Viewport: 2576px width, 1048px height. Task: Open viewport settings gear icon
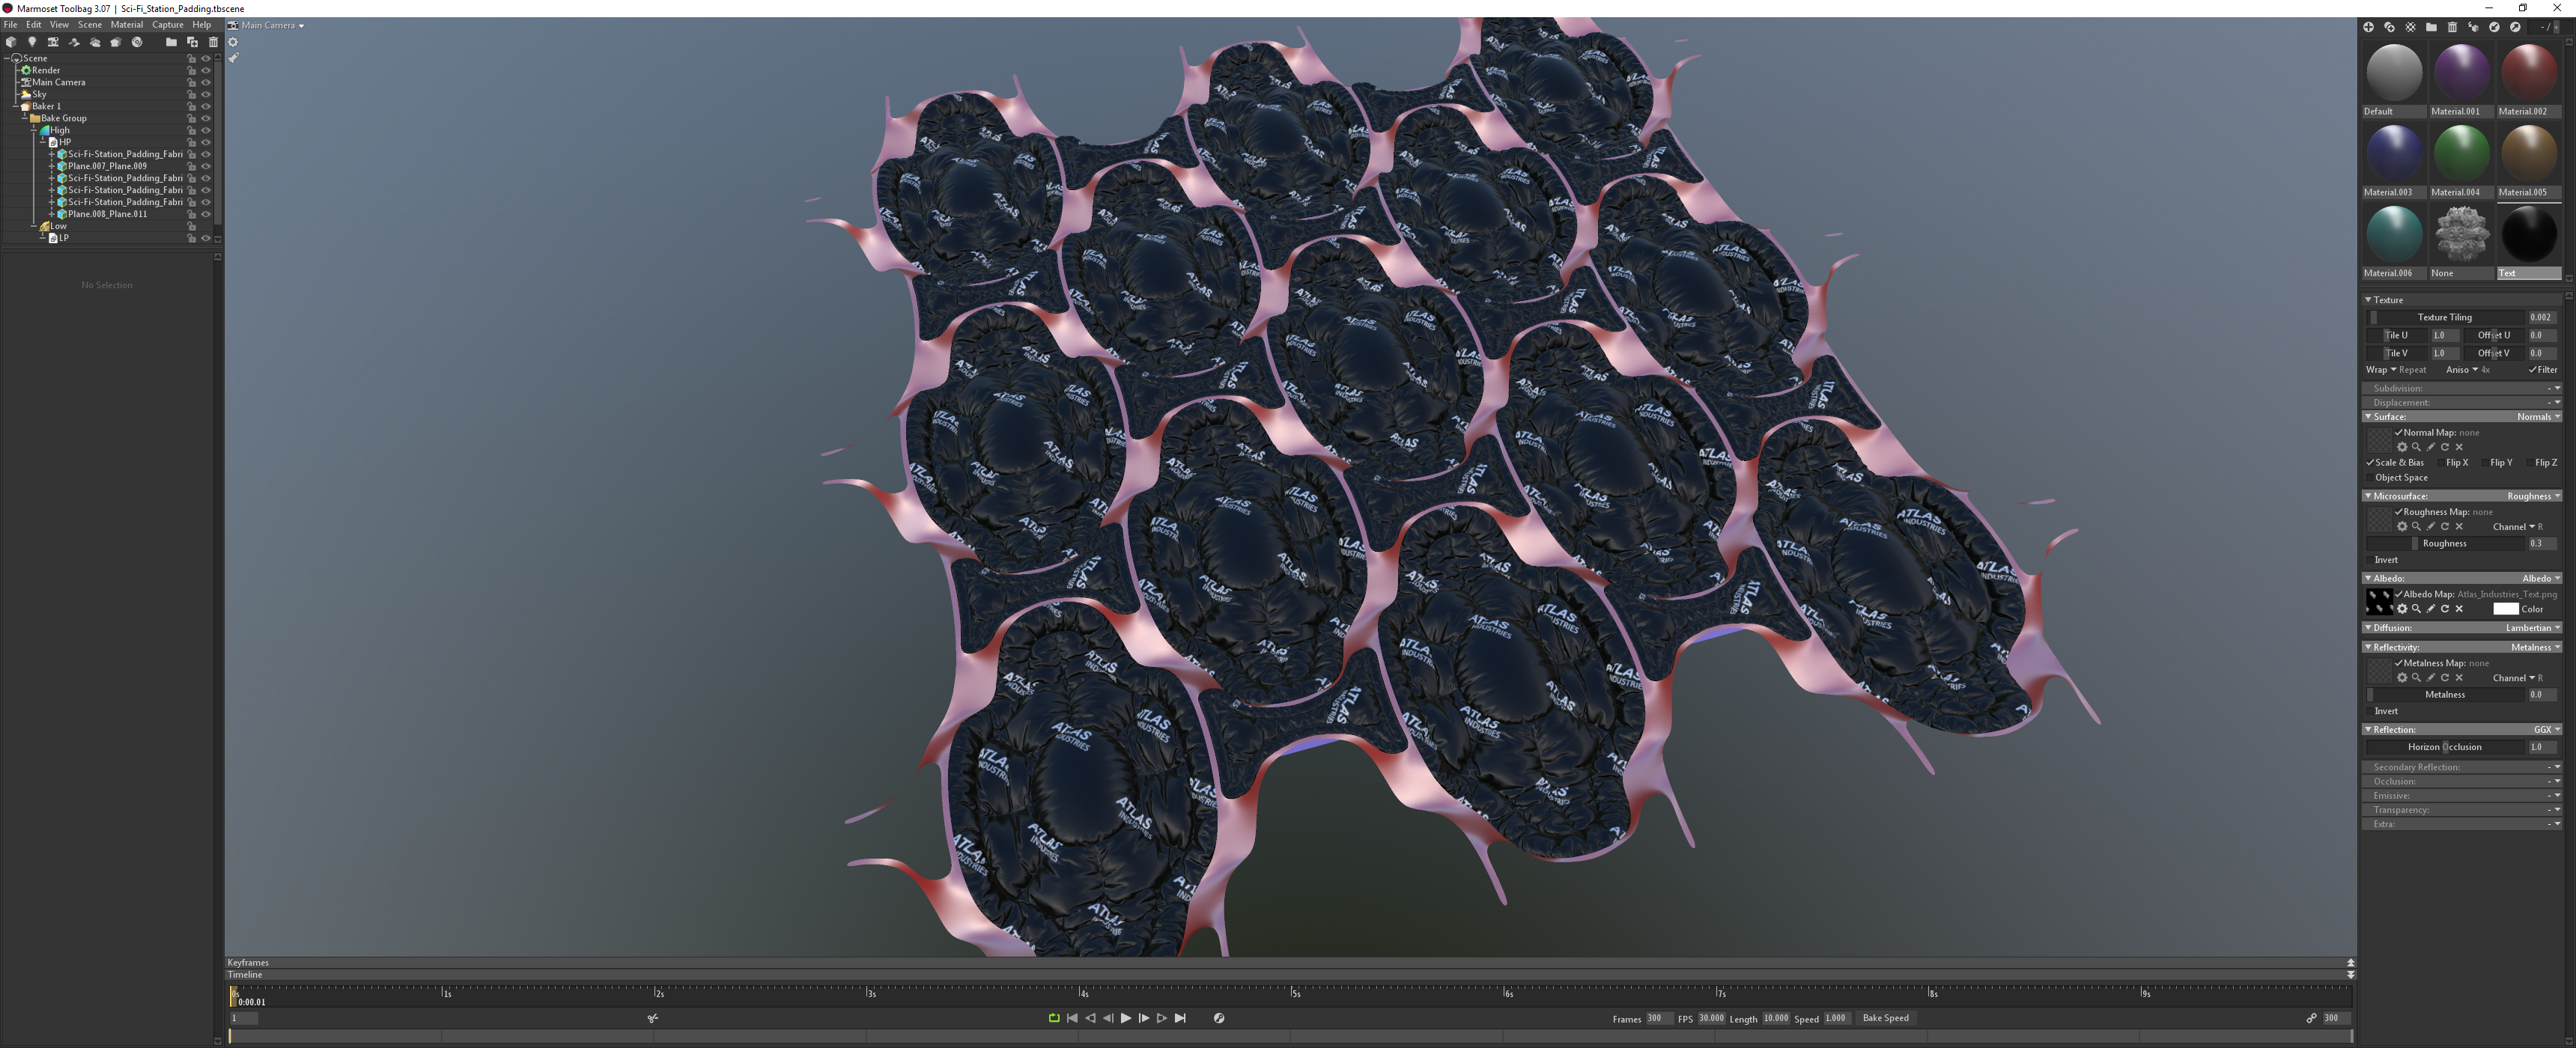[x=233, y=42]
